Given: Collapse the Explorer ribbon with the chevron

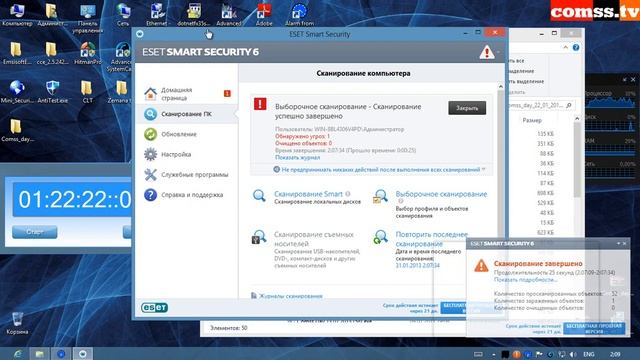Looking at the screenshot, I should (x=565, y=47).
